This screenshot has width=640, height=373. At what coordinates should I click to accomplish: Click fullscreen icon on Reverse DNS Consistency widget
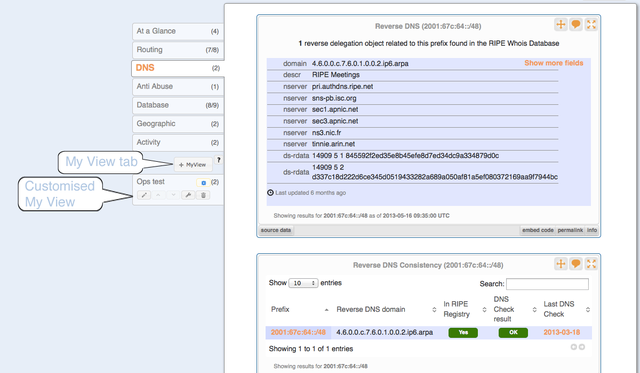point(591,264)
